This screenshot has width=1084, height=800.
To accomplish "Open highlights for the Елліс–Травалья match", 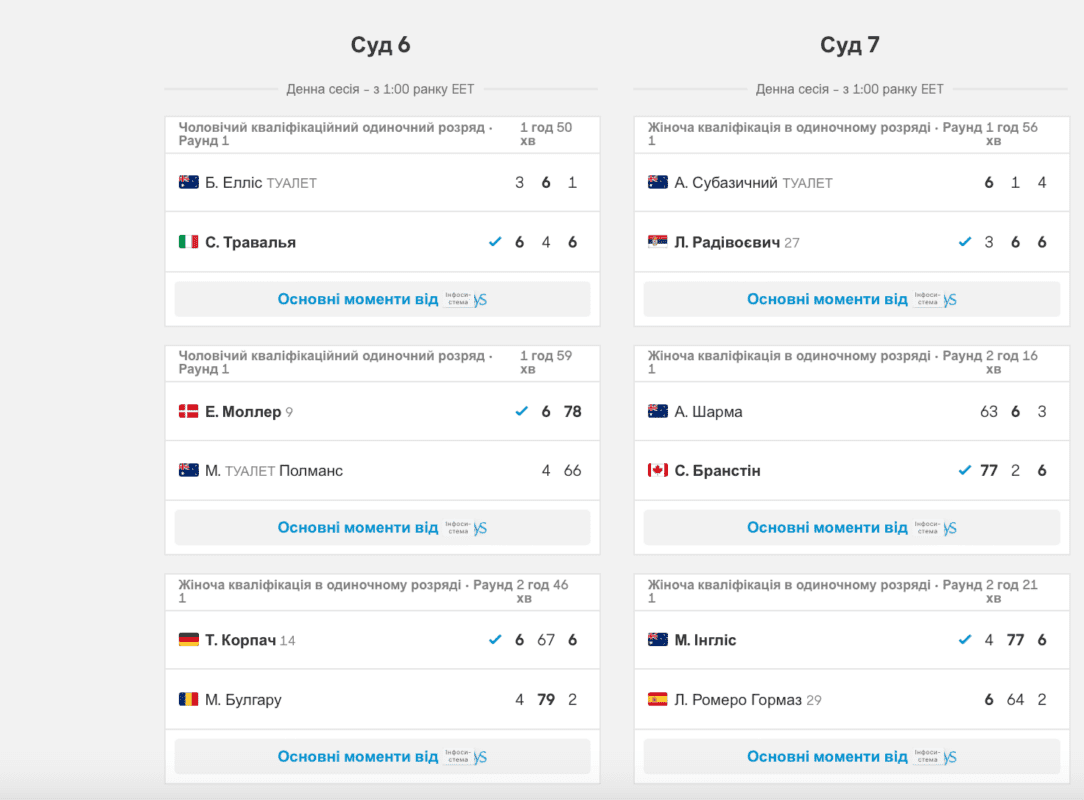I will [382, 299].
